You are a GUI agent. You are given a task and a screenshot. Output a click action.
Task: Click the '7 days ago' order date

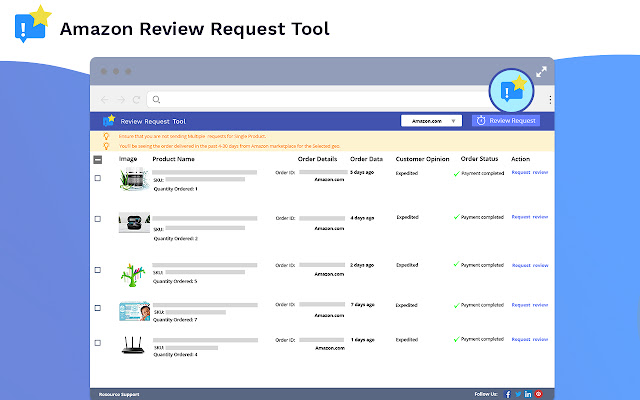point(362,305)
